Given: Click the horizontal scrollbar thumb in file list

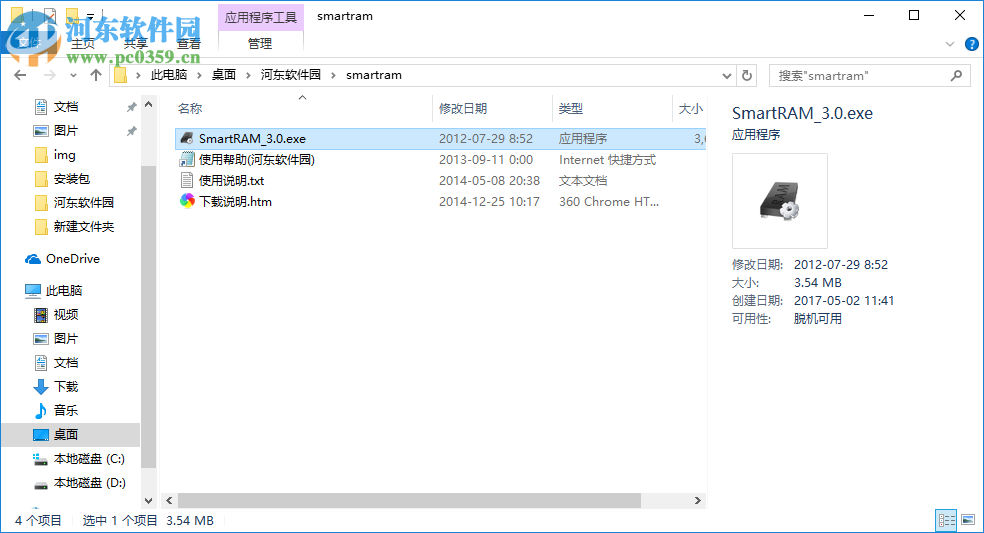Looking at the screenshot, I should click(409, 500).
